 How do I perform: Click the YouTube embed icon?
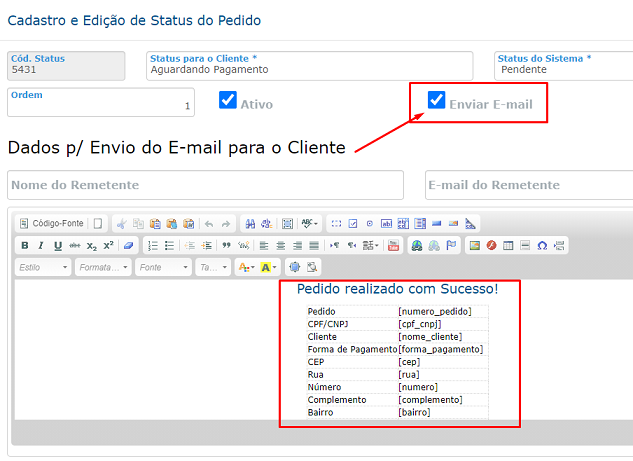pyautogui.click(x=393, y=245)
